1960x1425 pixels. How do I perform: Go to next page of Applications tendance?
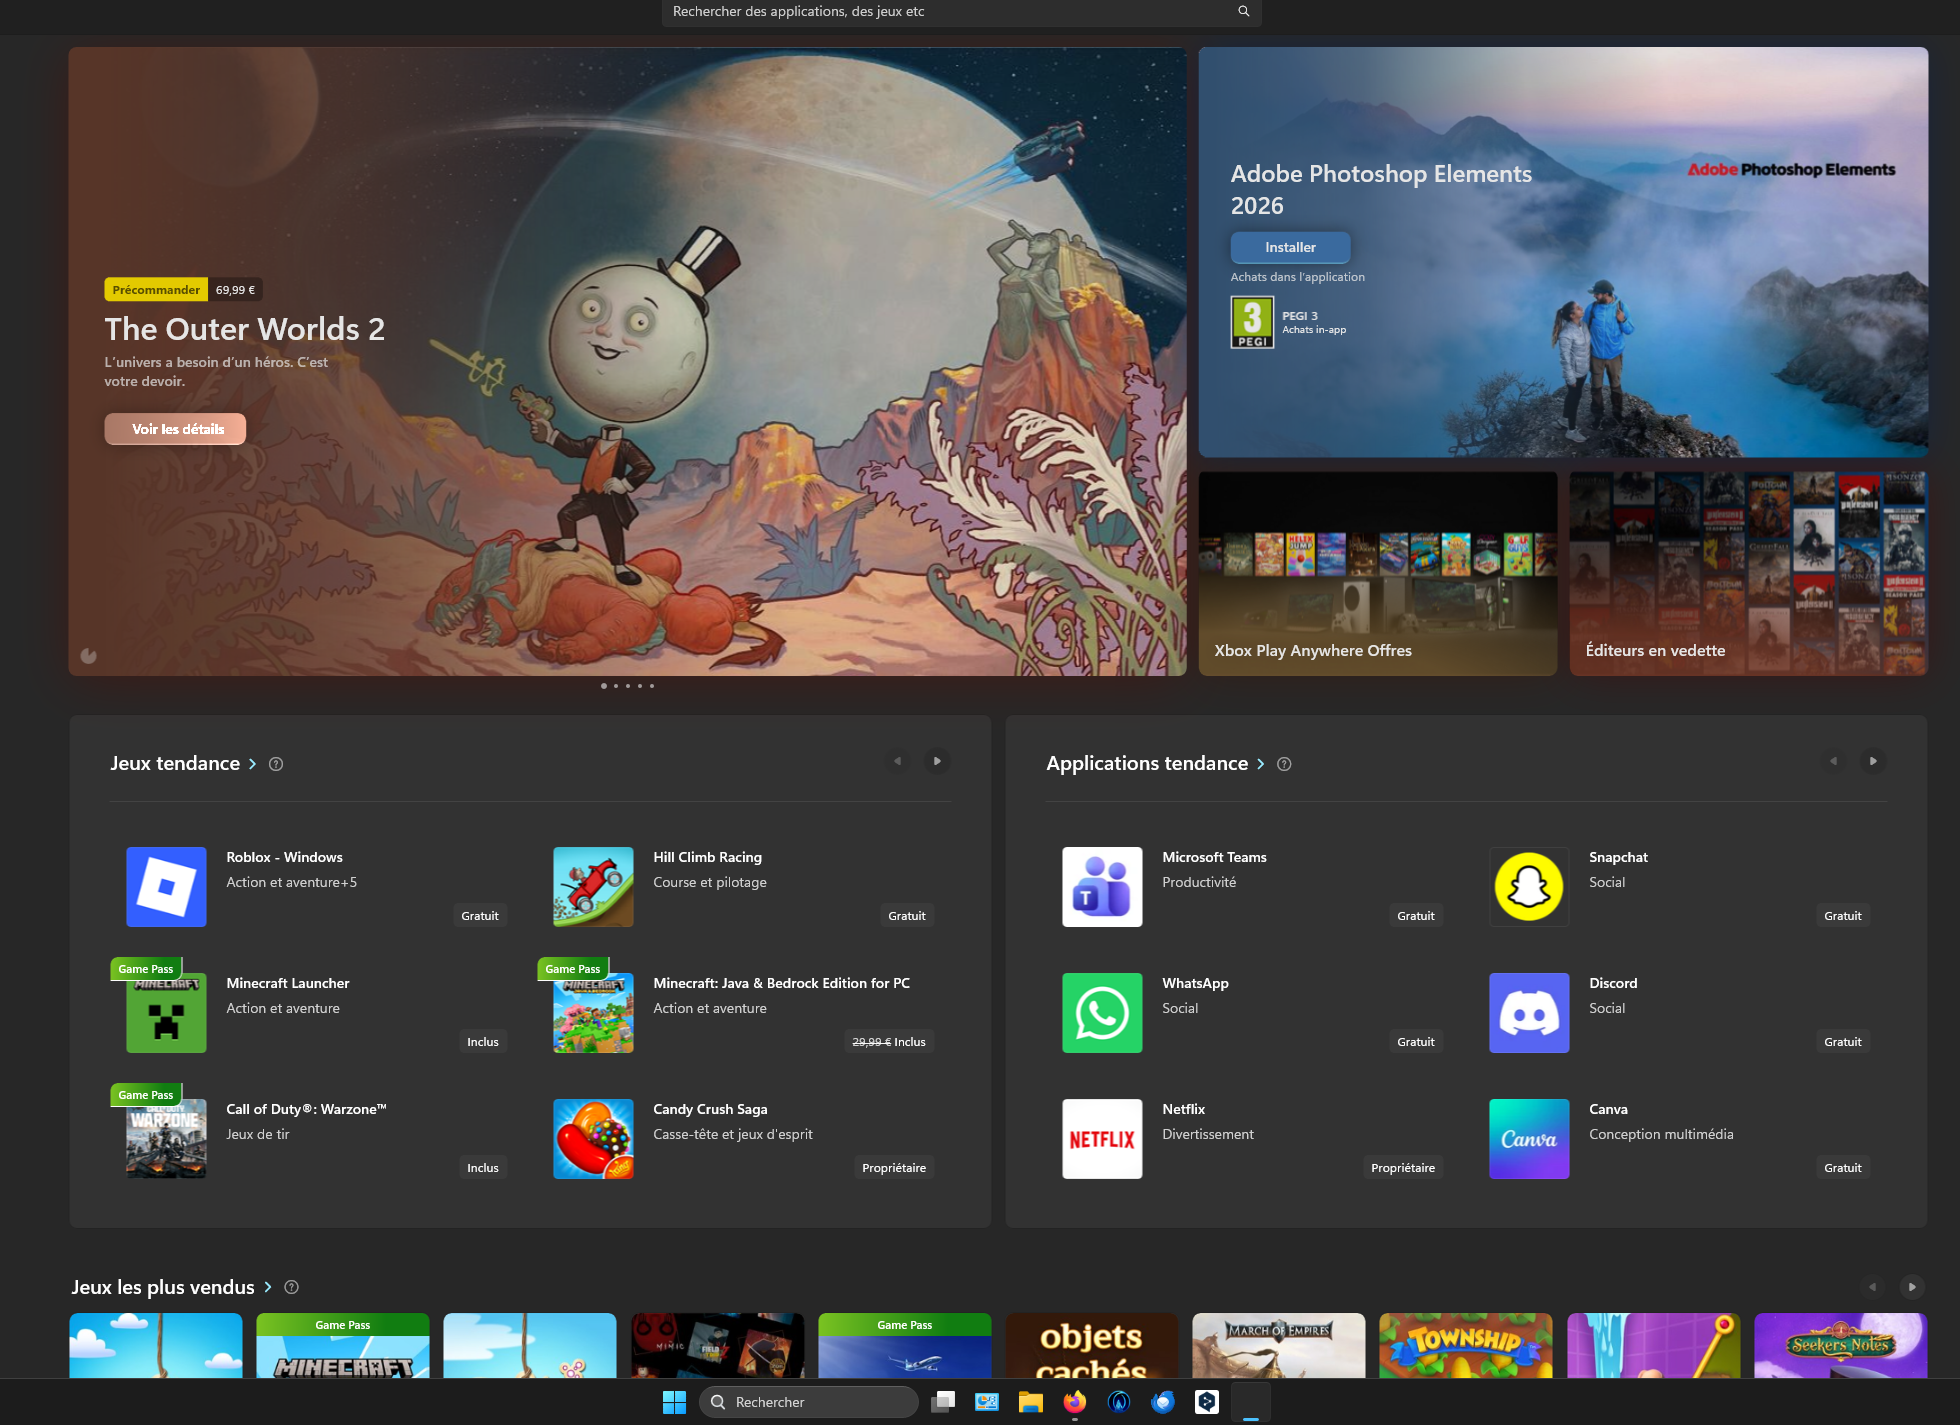pyautogui.click(x=1873, y=761)
